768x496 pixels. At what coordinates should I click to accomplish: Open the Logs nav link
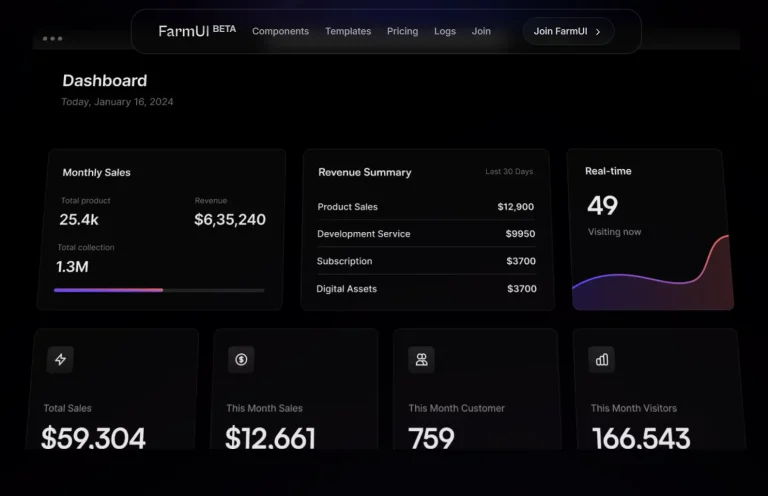click(445, 31)
